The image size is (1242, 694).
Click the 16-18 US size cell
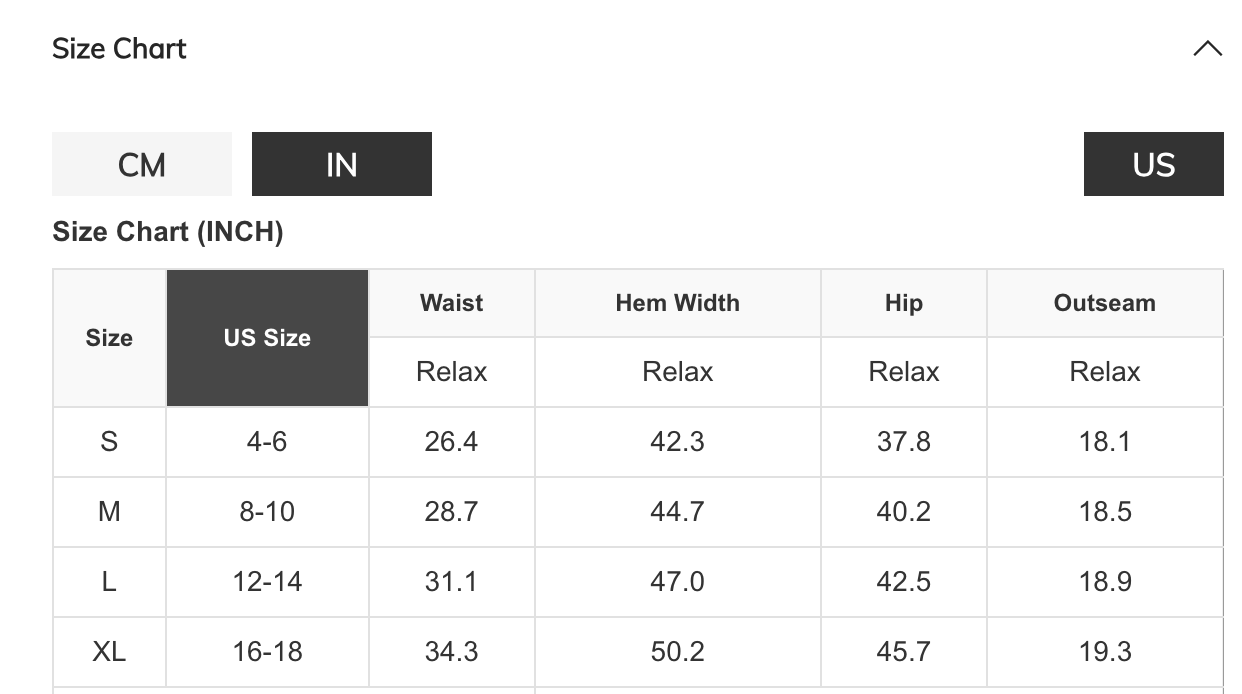click(267, 652)
